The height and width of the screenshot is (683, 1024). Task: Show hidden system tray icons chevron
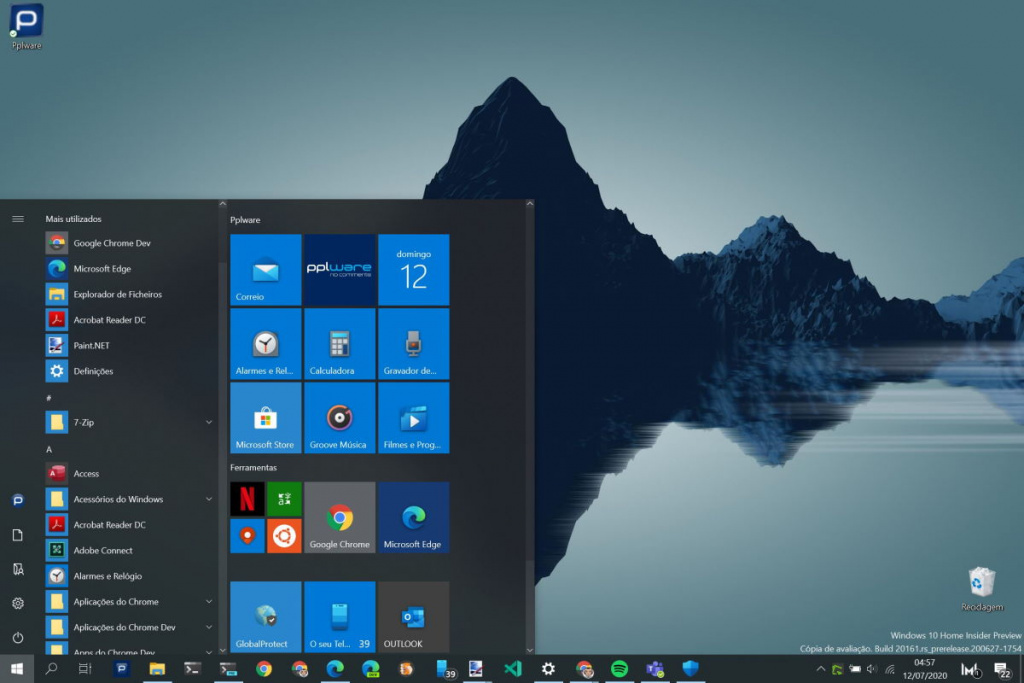[821, 669]
